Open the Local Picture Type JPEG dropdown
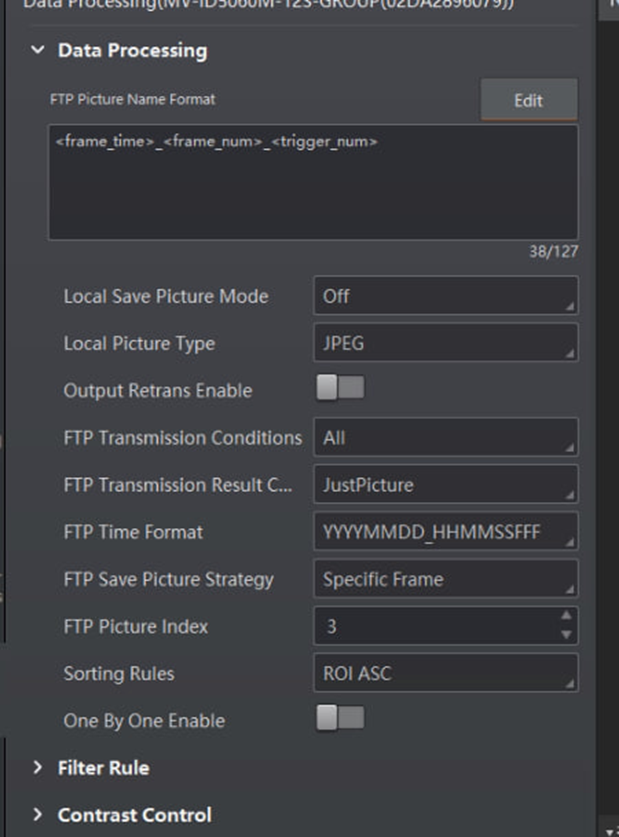The width and height of the screenshot is (619, 837). 445,343
